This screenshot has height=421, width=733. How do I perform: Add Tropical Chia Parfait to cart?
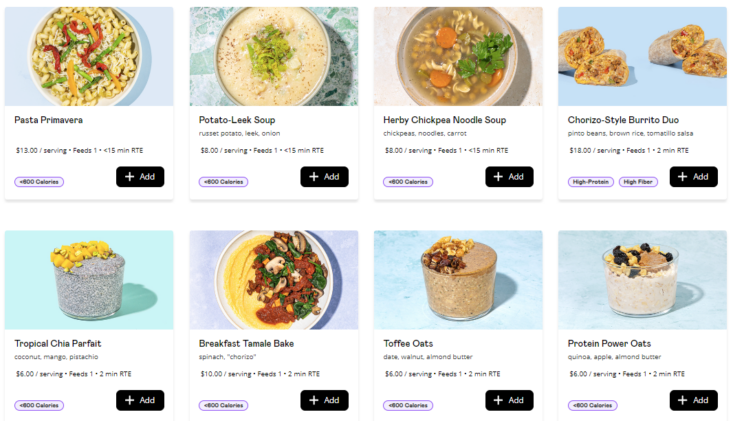click(140, 400)
